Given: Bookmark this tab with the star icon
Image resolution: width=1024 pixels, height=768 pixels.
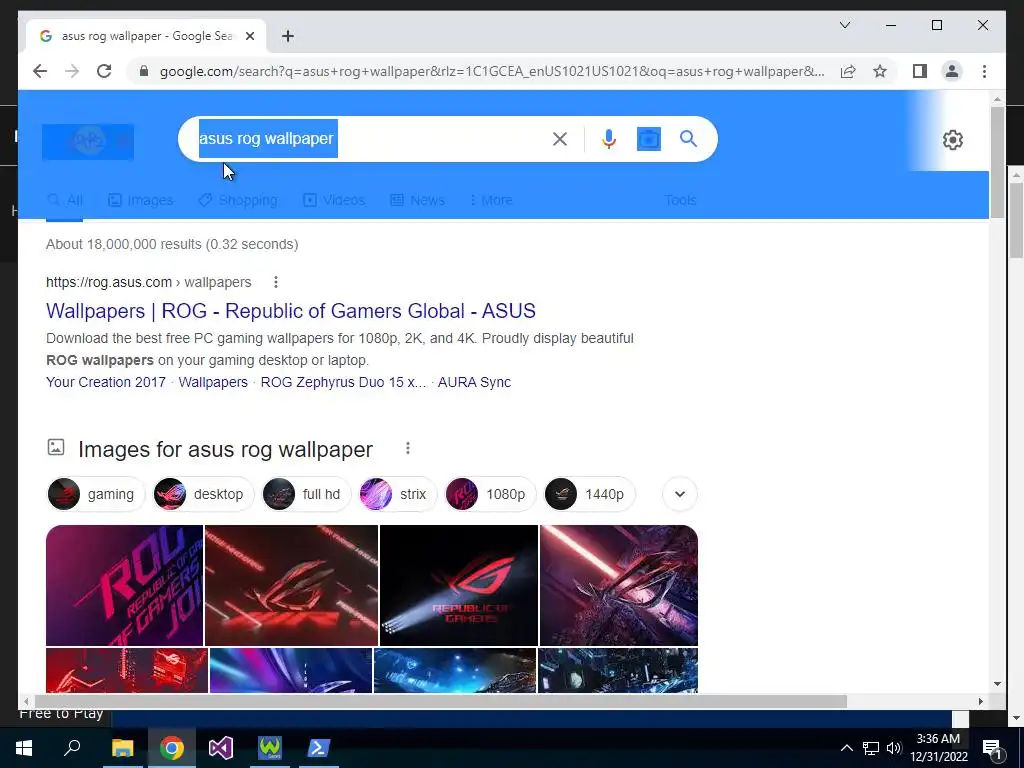Looking at the screenshot, I should point(880,71).
